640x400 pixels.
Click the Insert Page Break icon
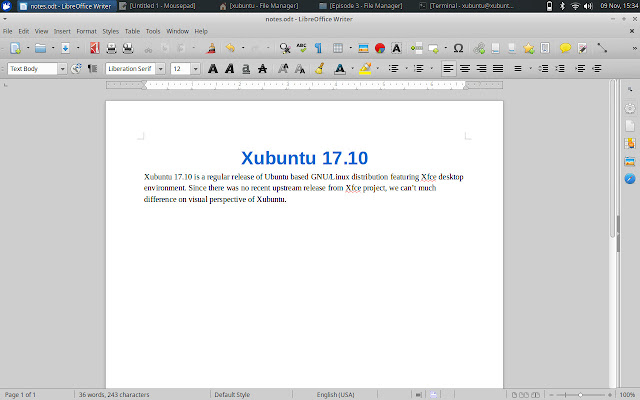pos(416,48)
